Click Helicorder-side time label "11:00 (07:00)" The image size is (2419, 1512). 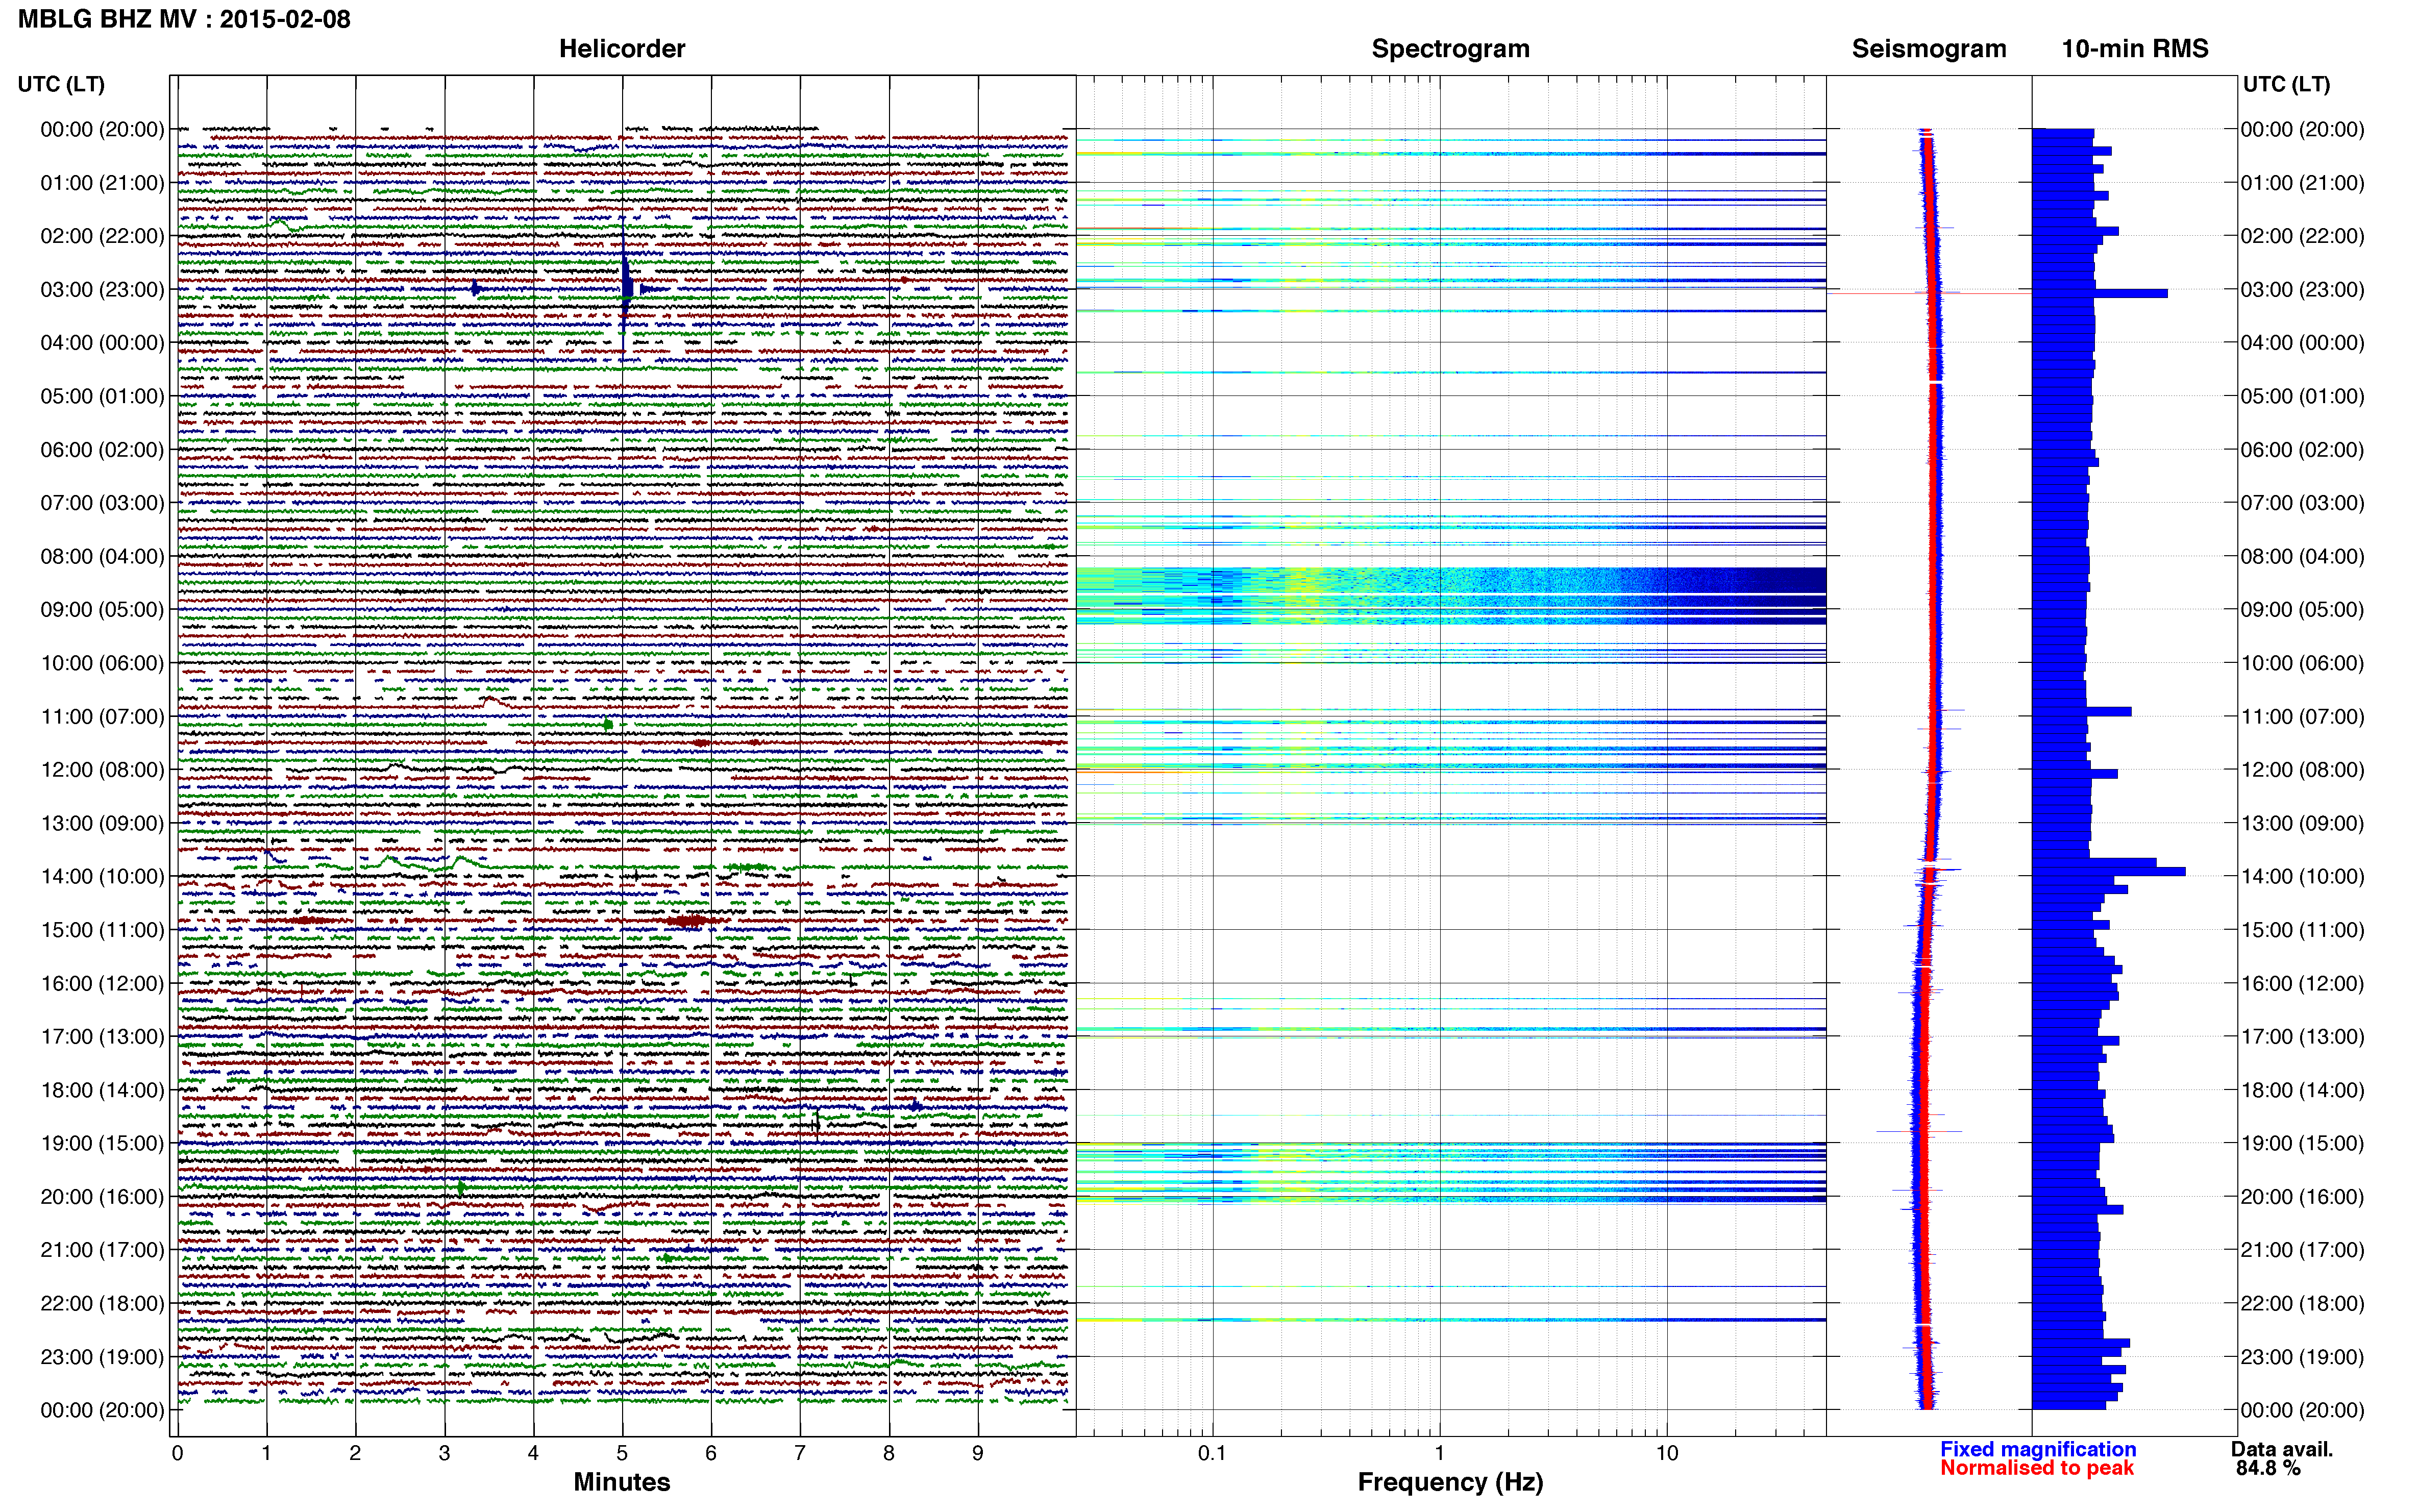[x=102, y=717]
